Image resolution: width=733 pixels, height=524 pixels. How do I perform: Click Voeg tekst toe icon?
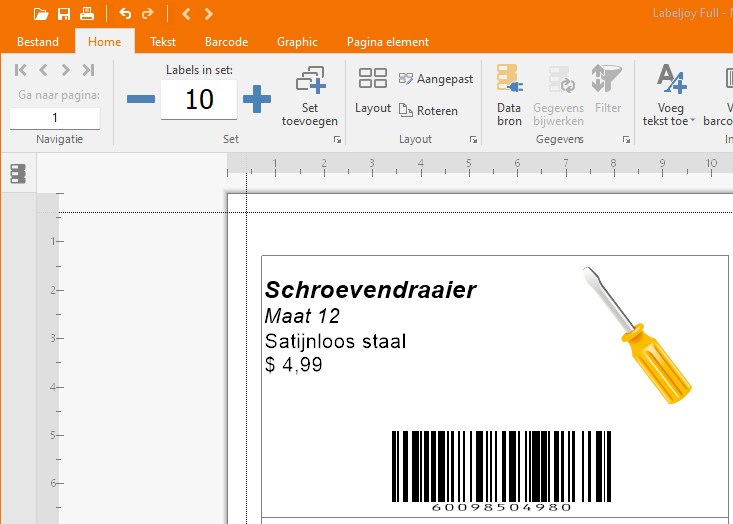(671, 79)
